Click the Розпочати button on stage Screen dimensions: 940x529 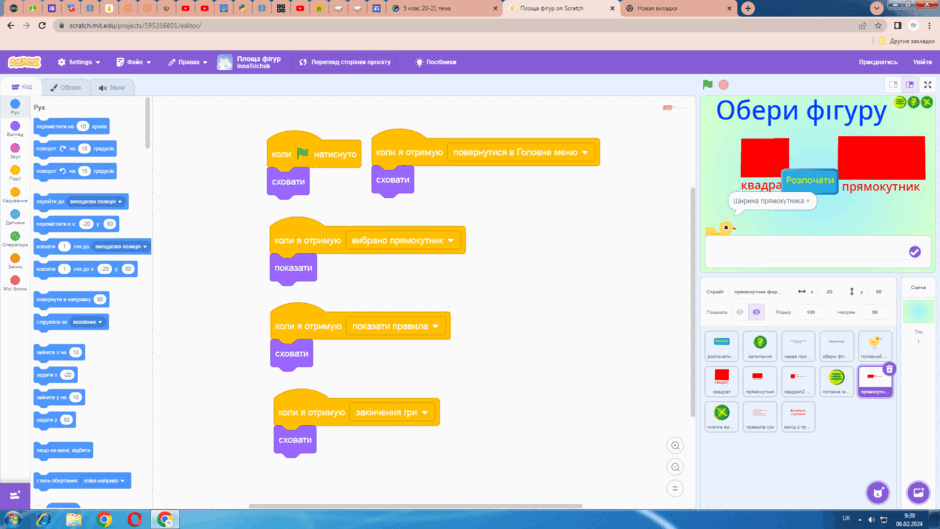coord(809,181)
